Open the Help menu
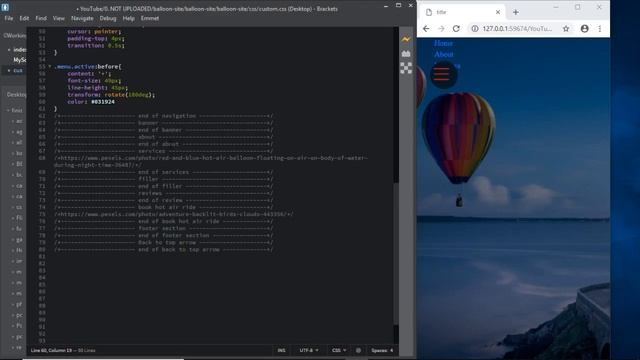 click(129, 18)
